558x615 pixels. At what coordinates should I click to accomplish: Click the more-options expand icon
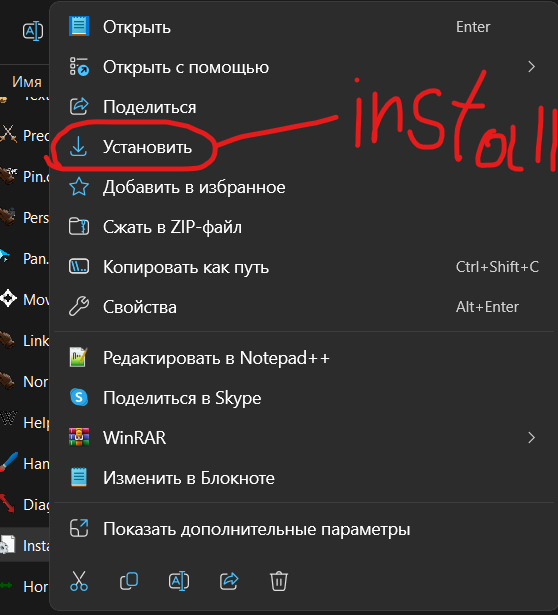[x=79, y=528]
